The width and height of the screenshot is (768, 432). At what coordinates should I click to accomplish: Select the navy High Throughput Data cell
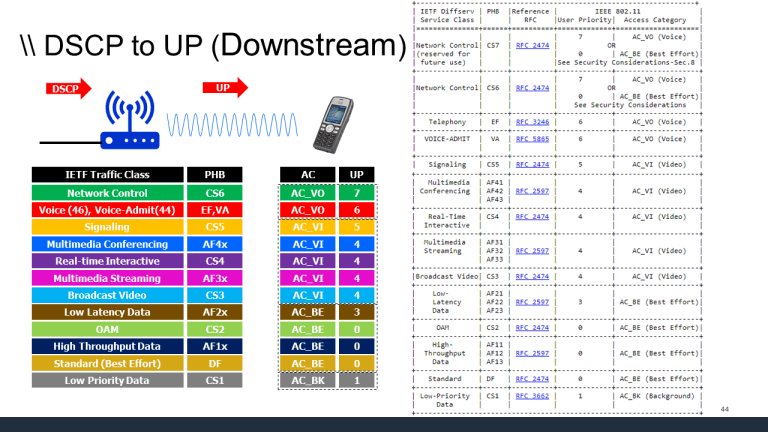point(108,346)
